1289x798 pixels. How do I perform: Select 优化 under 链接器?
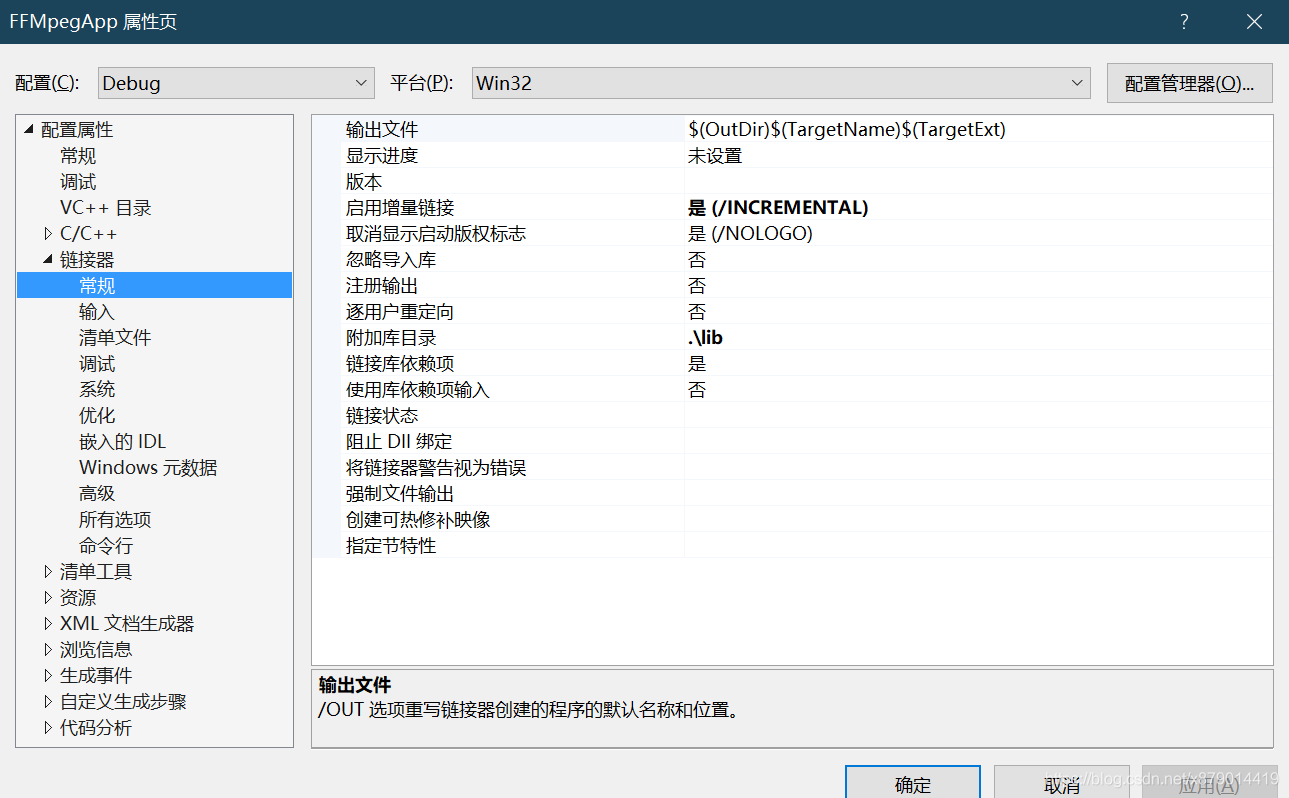click(97, 415)
